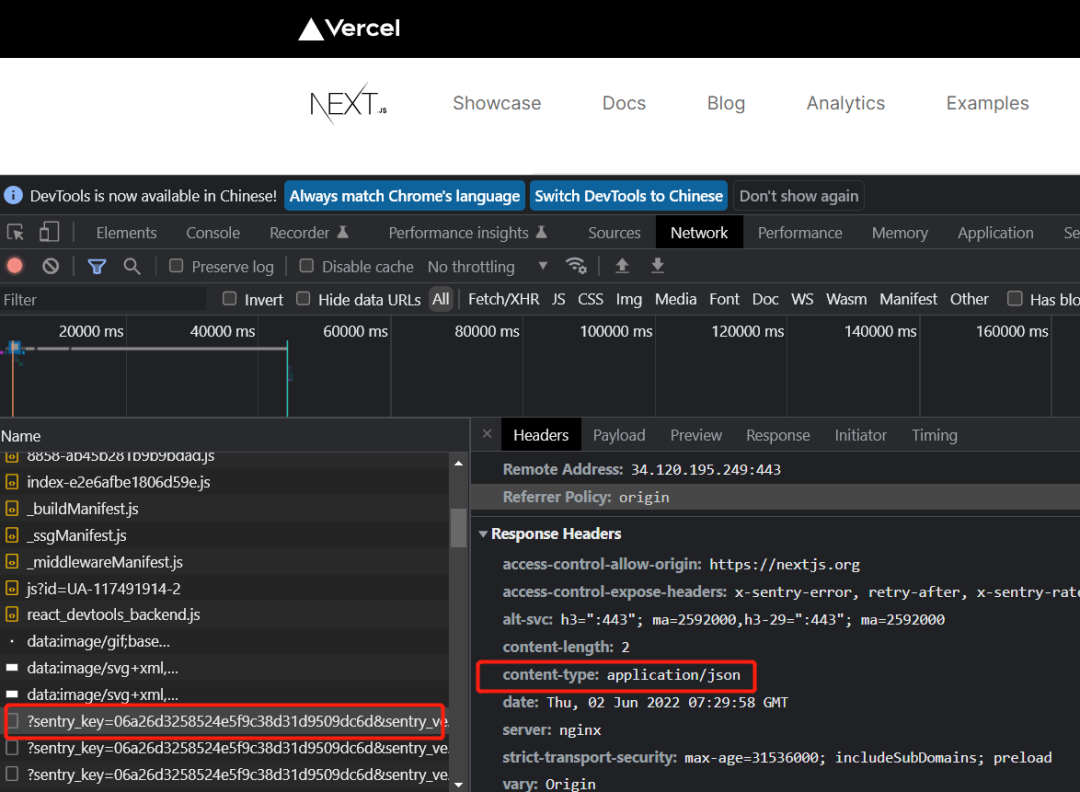Open the Recorder tab
Screen dimensions: 1080x792
309,233
